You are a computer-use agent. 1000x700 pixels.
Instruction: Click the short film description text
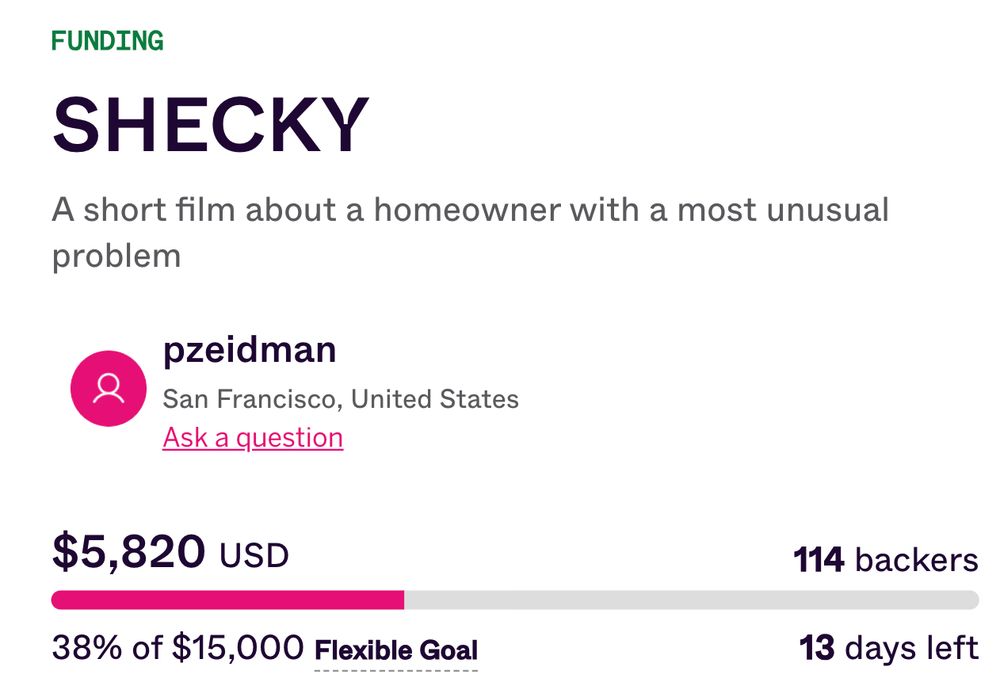470,233
